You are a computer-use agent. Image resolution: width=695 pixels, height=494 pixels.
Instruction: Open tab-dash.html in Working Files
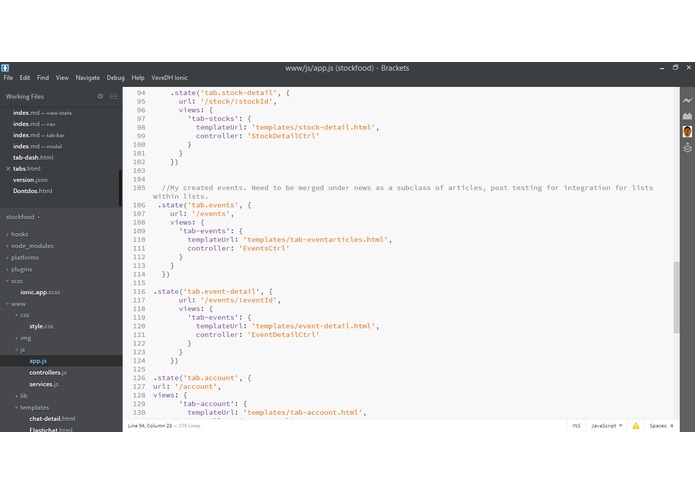point(33,157)
